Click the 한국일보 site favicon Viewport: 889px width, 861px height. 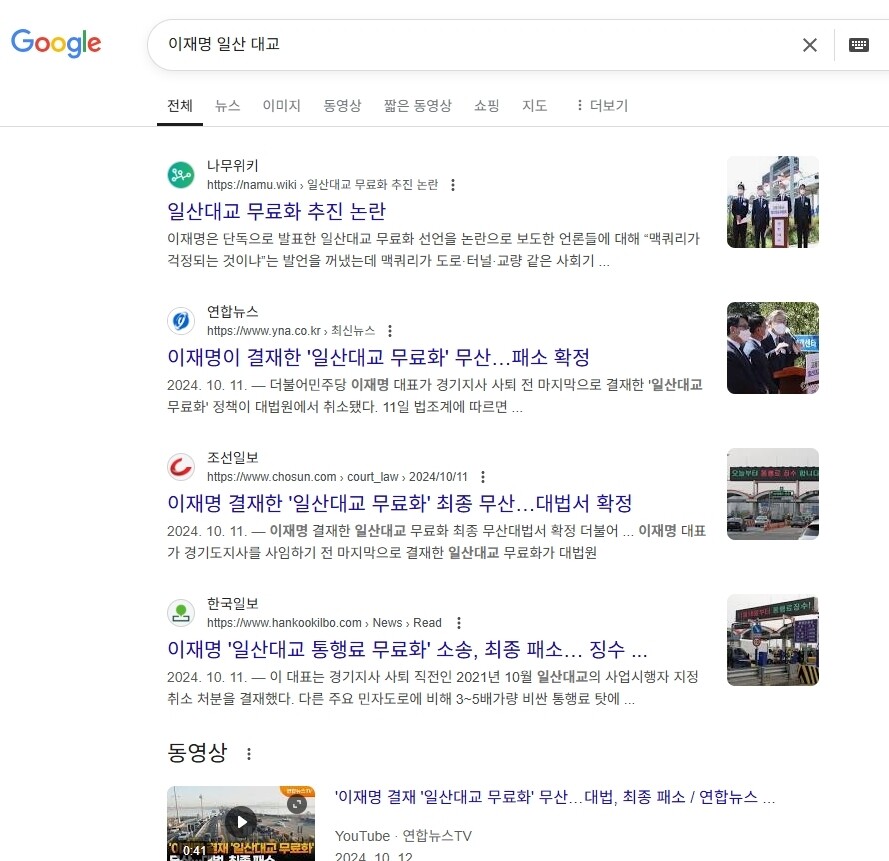(181, 613)
